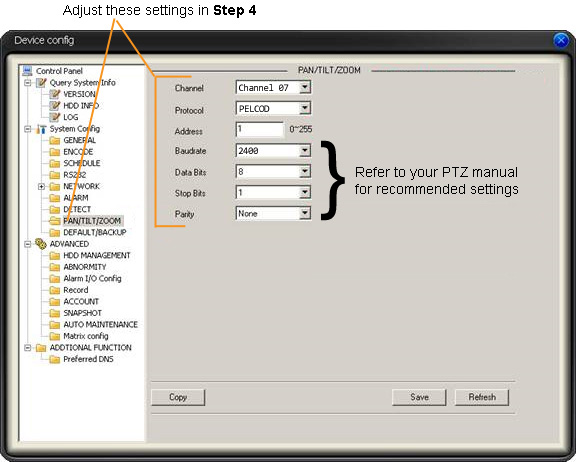This screenshot has width=576, height=462.
Task: Open the HDD INFO notepad icon
Action: click(55, 105)
